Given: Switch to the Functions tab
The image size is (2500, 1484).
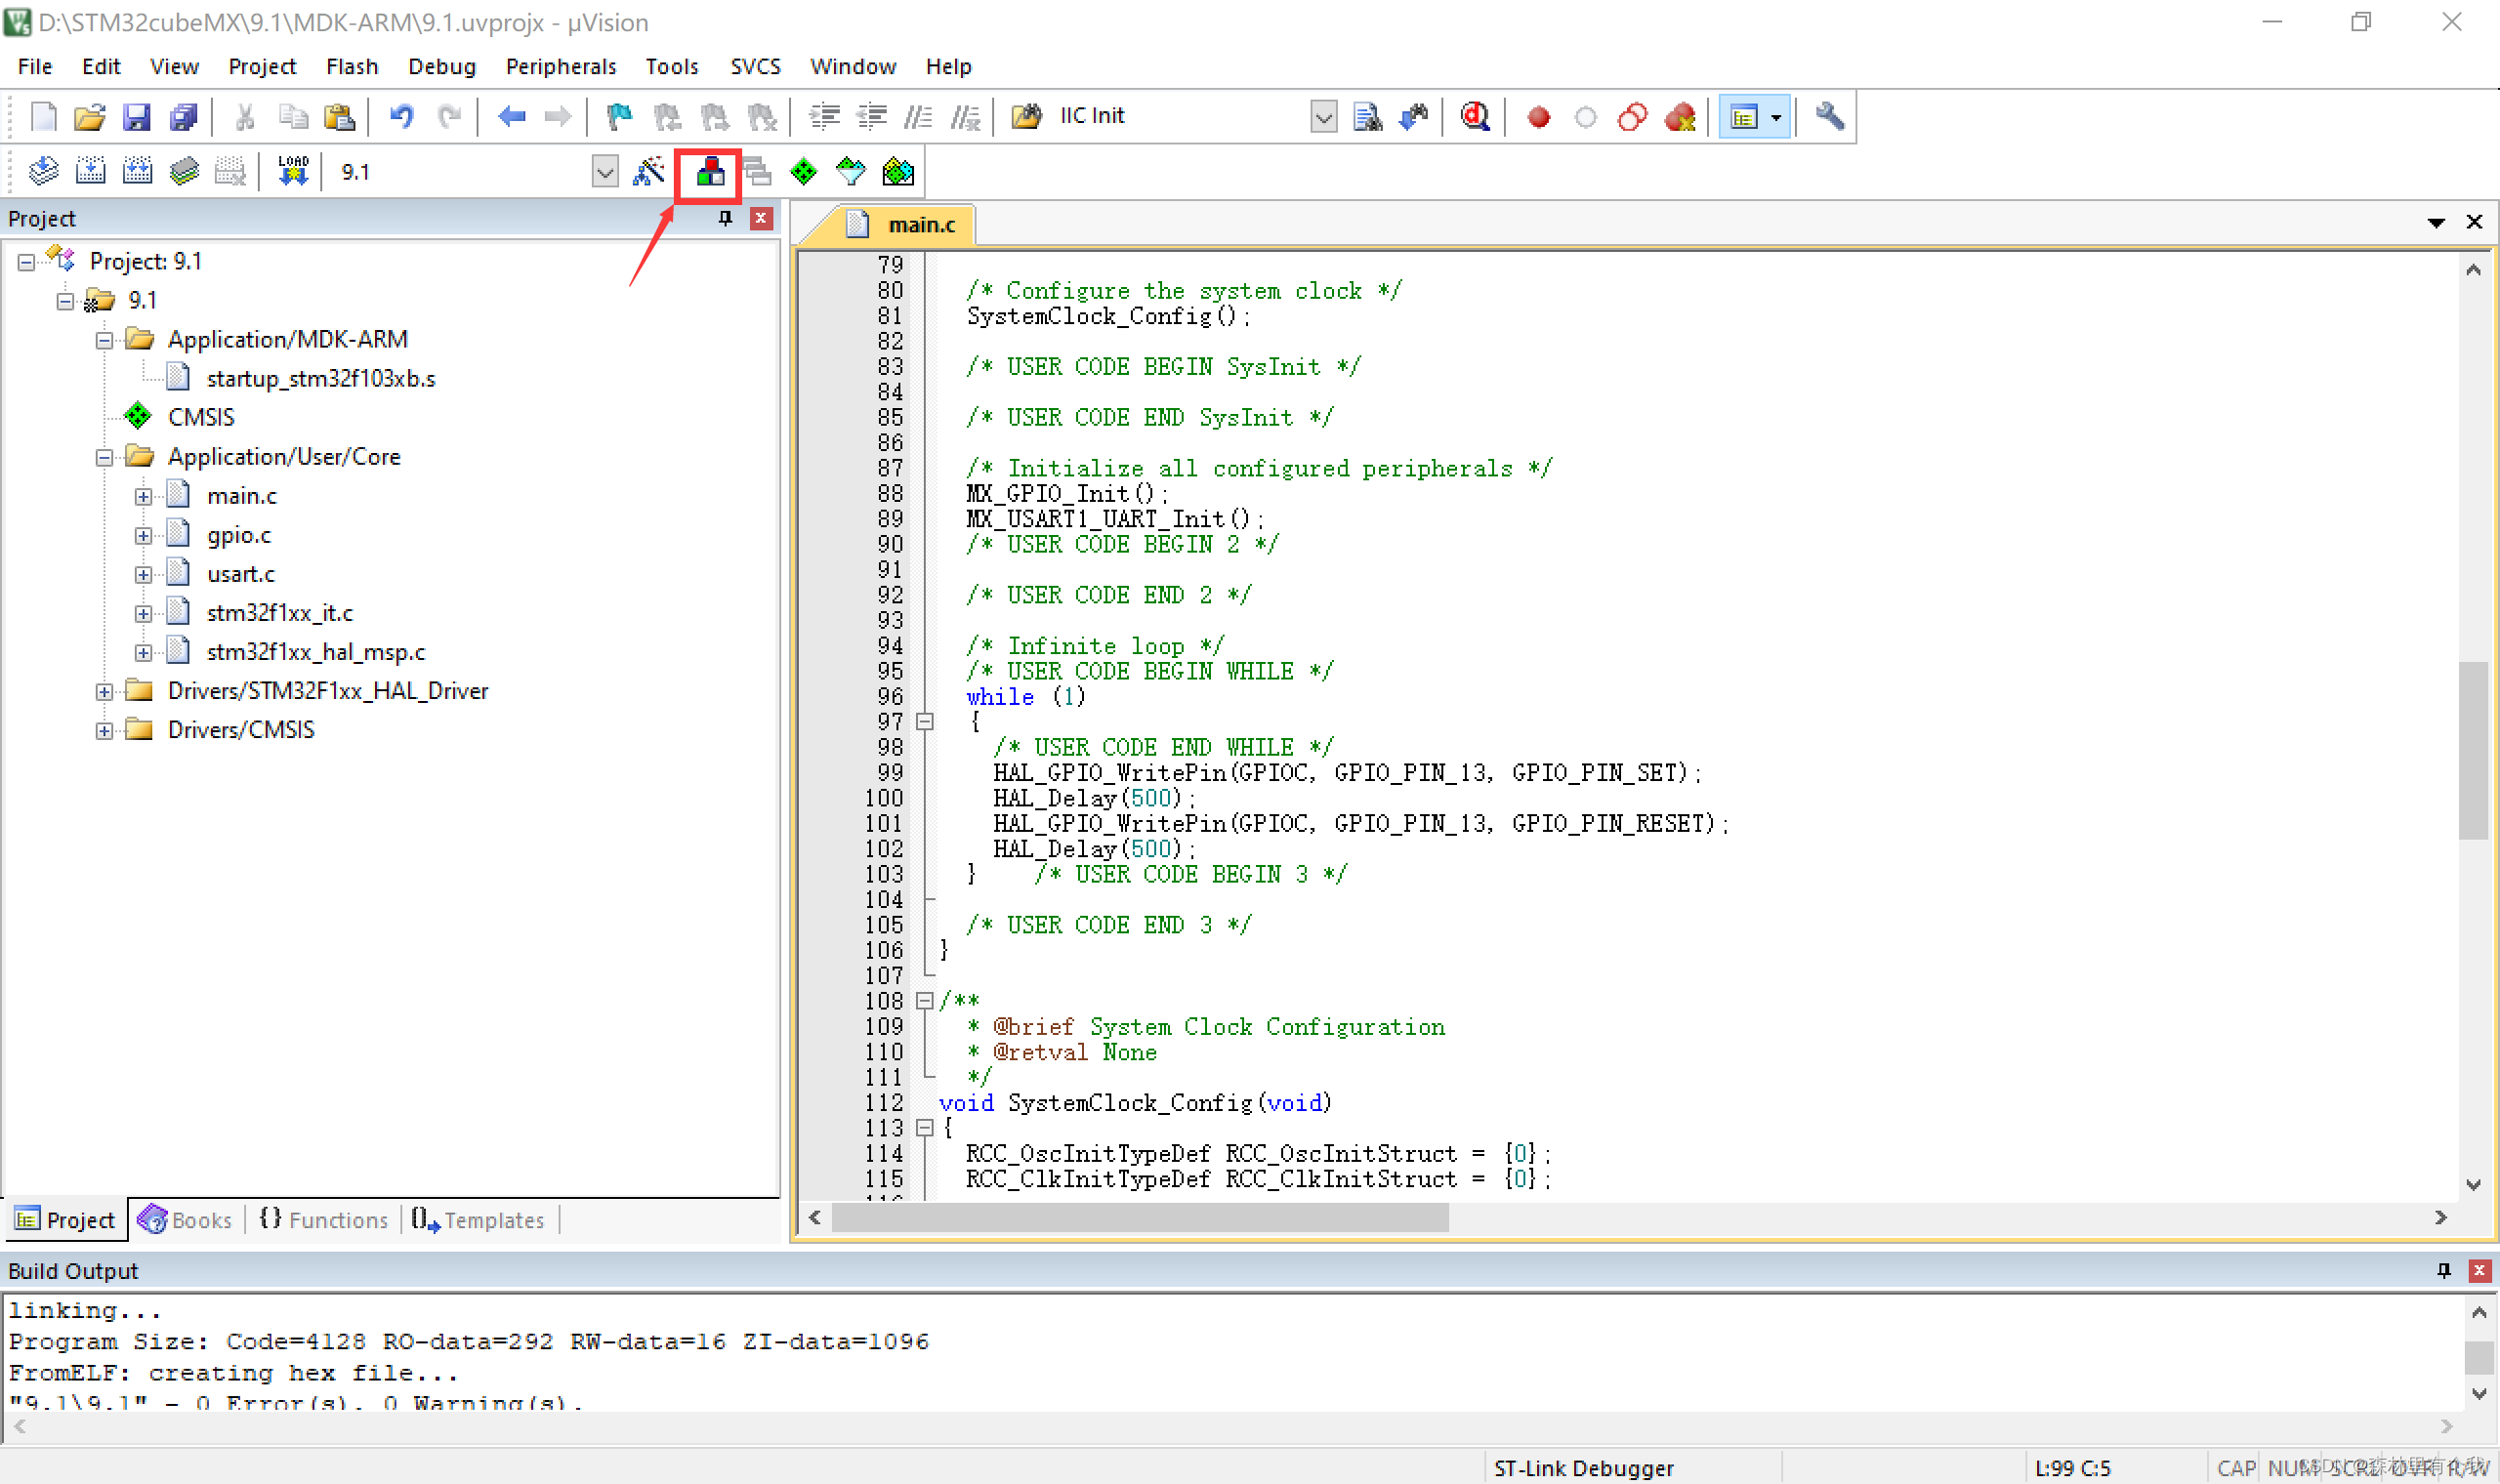Looking at the screenshot, I should 324,1220.
